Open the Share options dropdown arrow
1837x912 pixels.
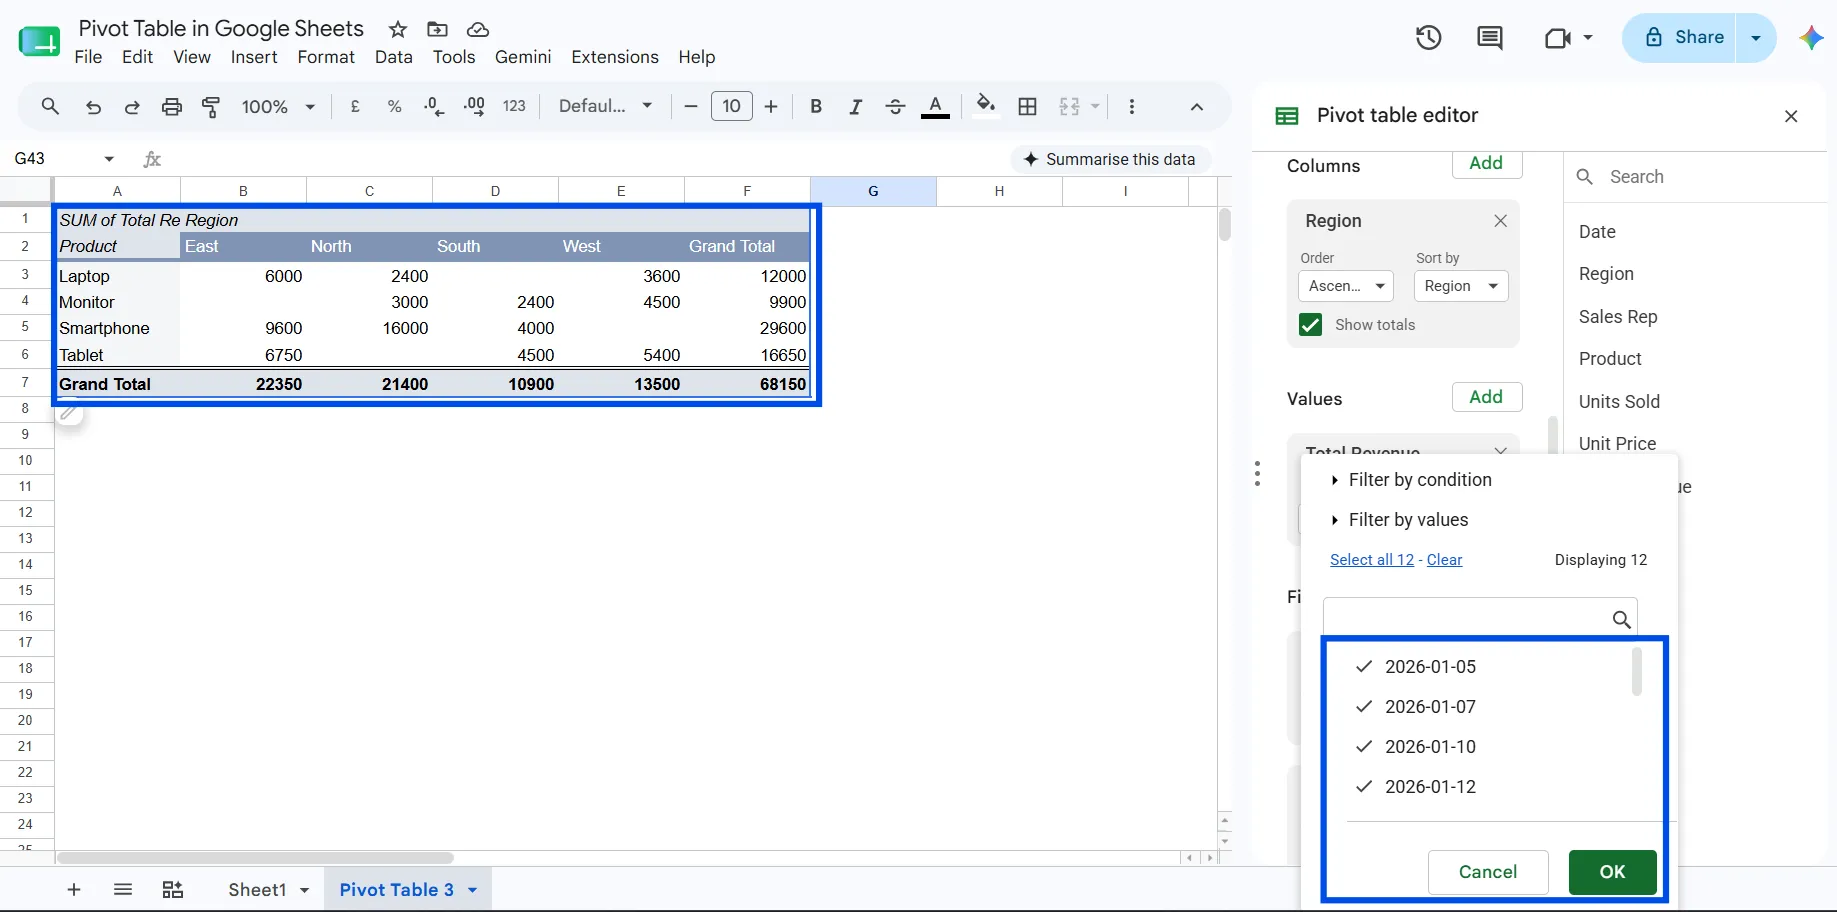1756,38
